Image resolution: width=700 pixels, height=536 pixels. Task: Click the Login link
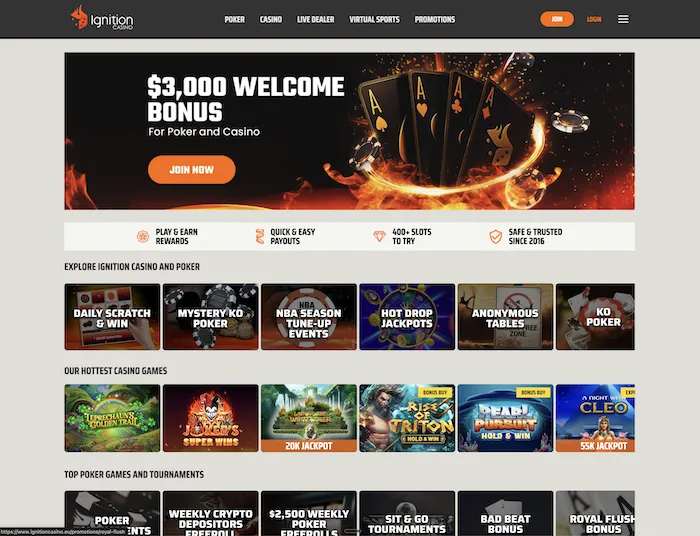594,19
